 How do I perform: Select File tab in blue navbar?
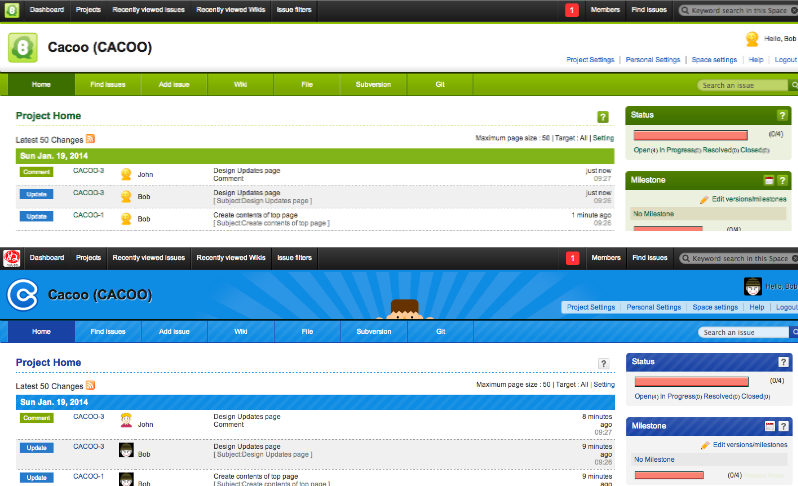(x=307, y=331)
